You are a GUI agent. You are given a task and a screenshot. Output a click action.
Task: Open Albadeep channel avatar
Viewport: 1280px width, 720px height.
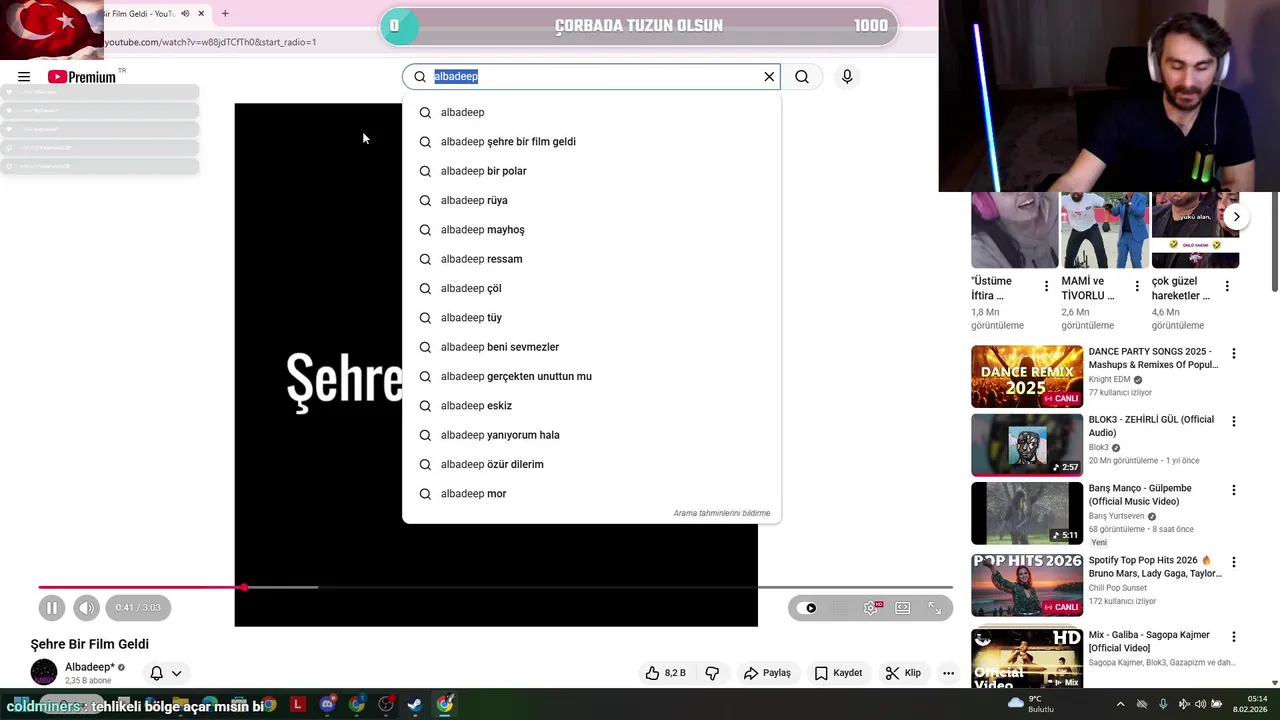pyautogui.click(x=44, y=673)
